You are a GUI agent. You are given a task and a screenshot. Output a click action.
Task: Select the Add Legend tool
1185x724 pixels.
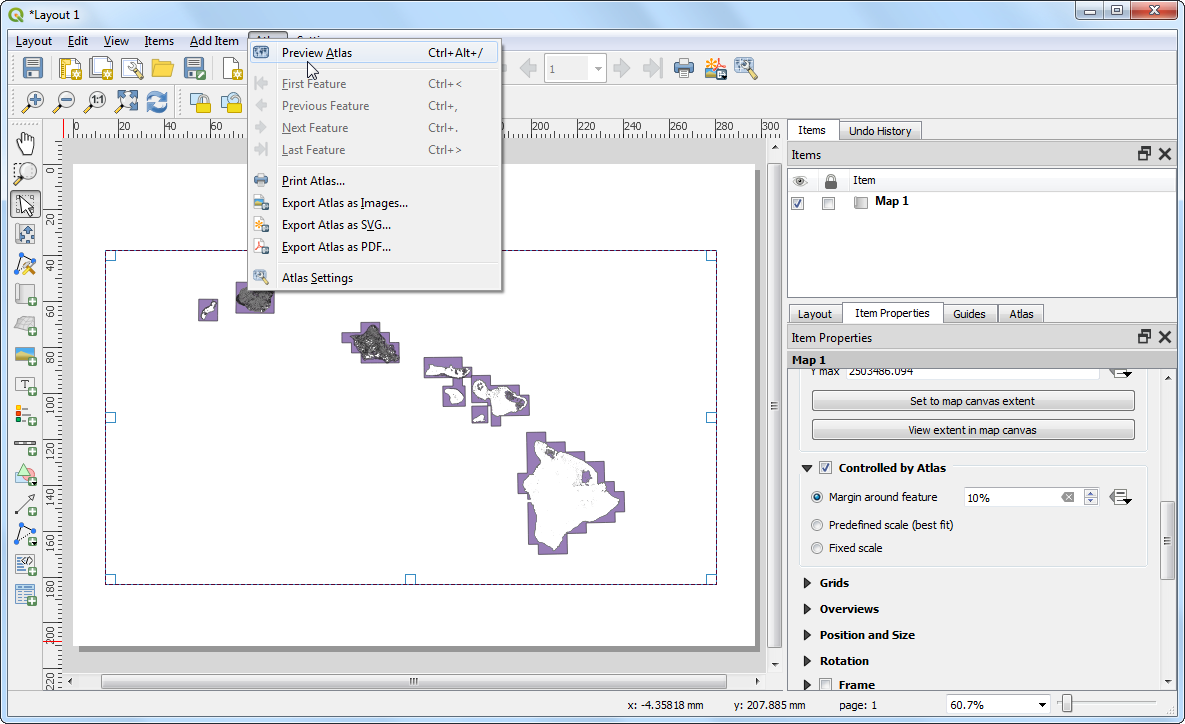26,414
